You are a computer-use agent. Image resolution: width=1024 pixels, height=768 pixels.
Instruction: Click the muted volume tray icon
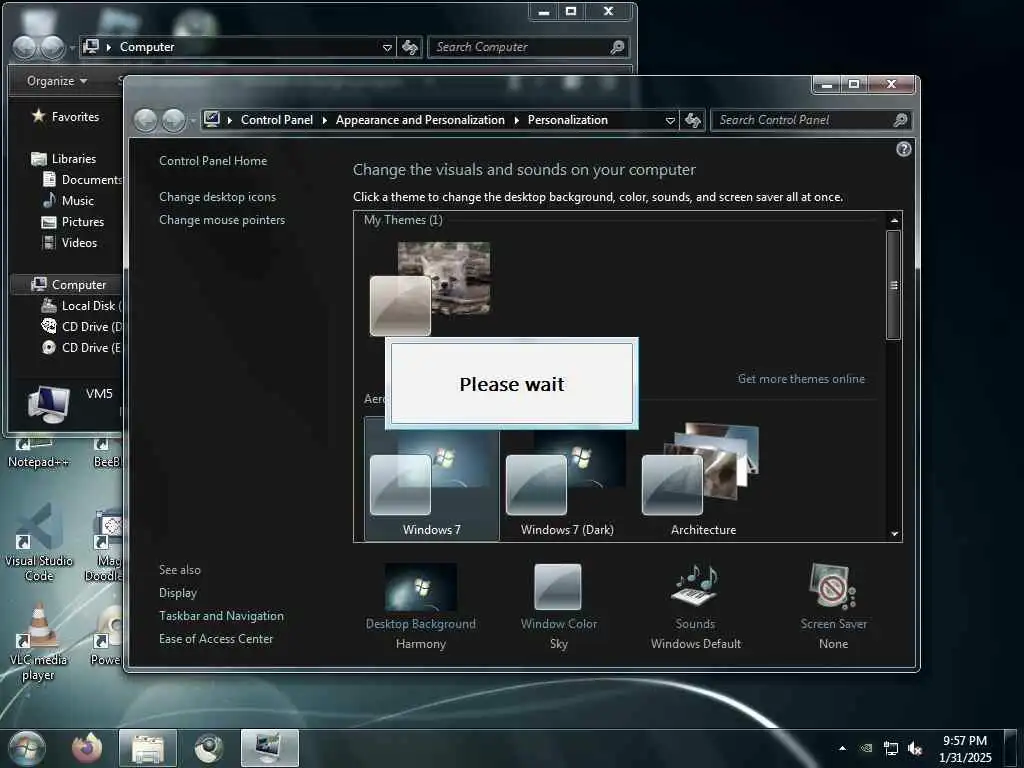coord(915,748)
